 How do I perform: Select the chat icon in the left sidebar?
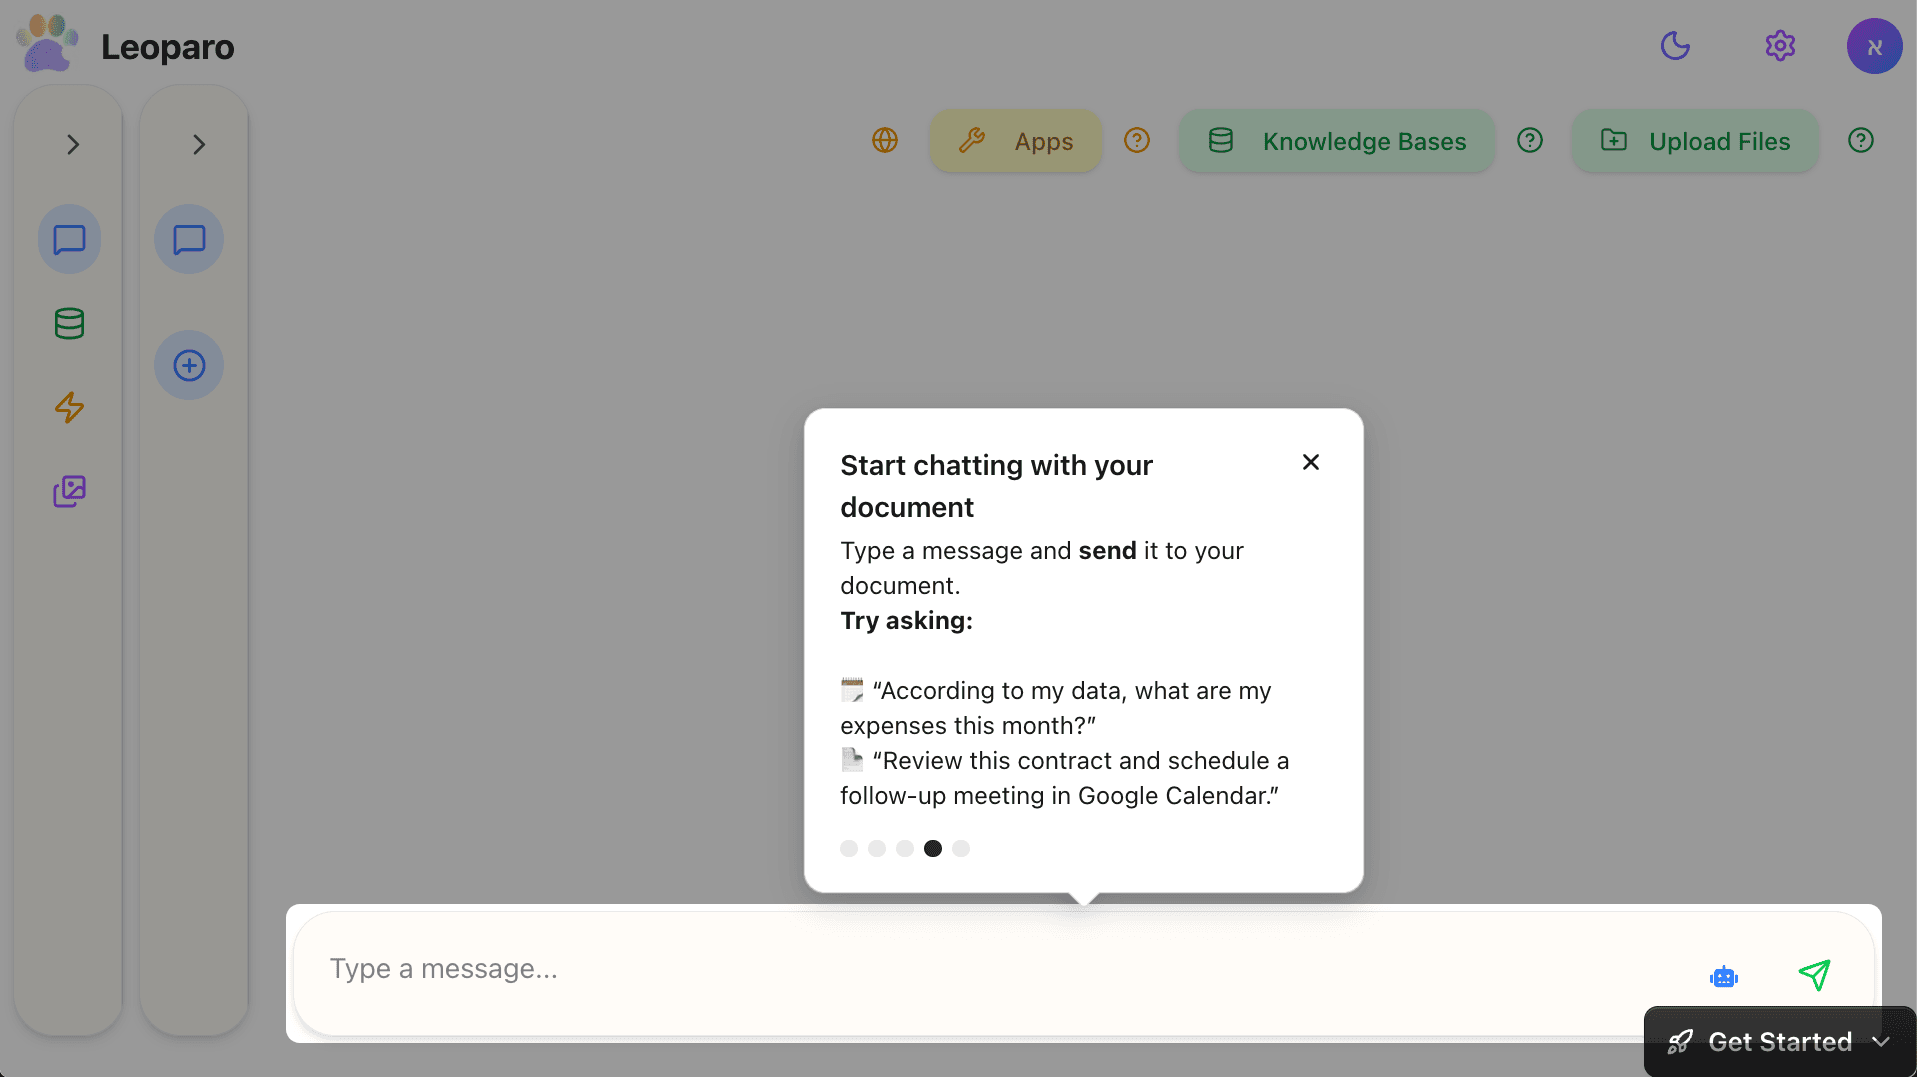[69, 239]
